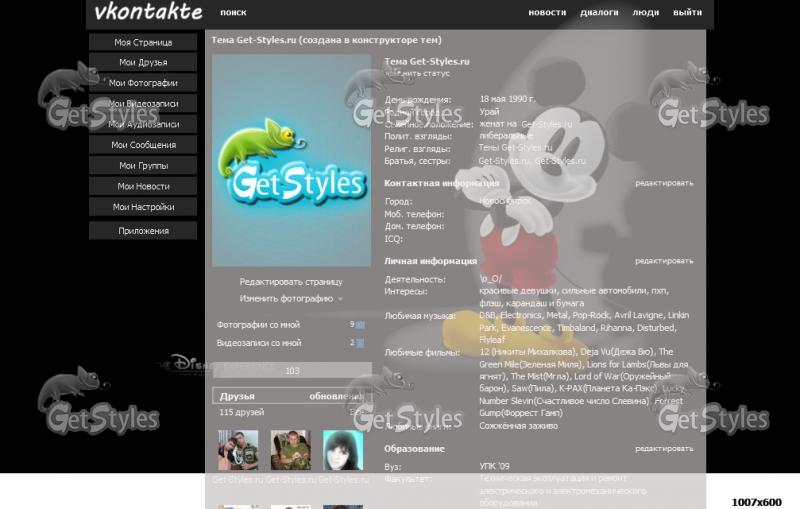Open 'Приложения' sidebar button
Screen dimensions: 800x509
click(143, 231)
